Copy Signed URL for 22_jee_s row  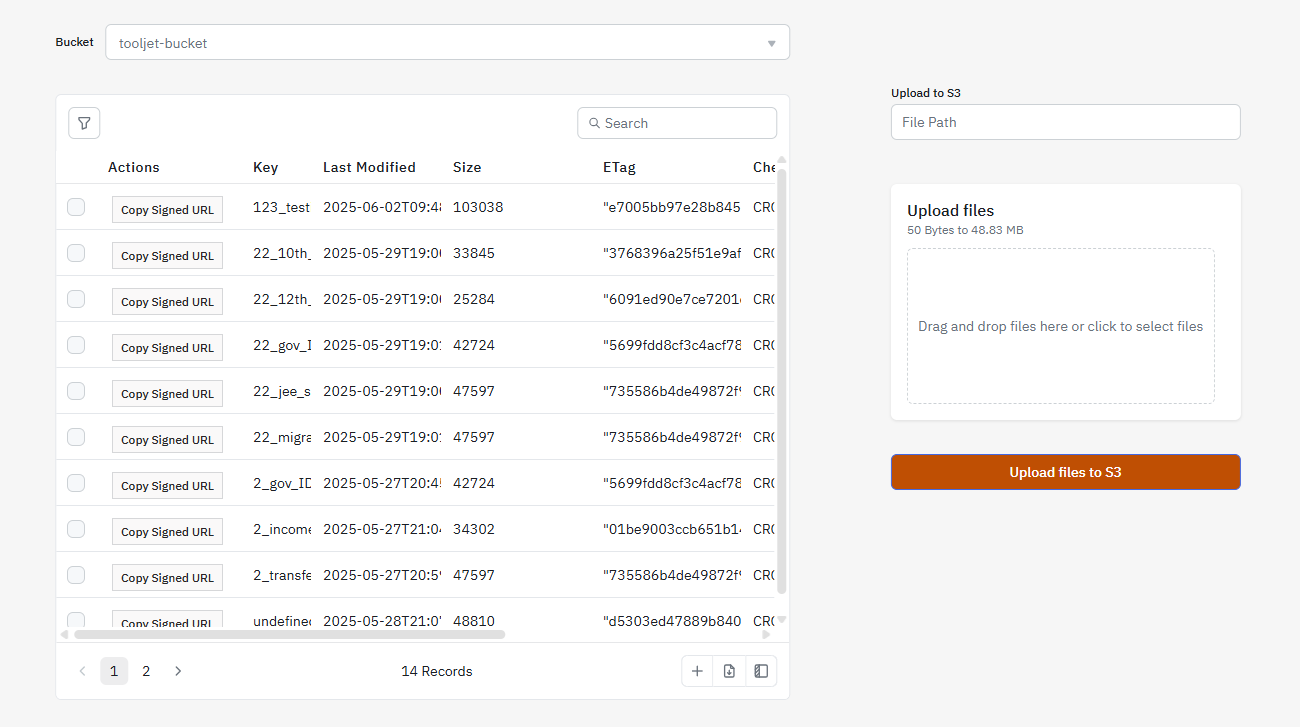pyautogui.click(x=167, y=394)
